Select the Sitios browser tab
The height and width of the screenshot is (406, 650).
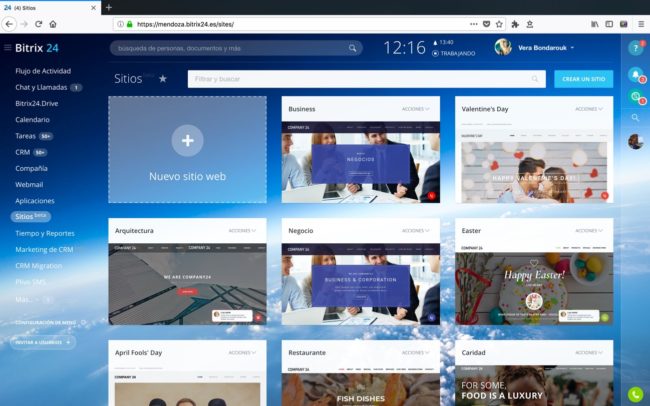pyautogui.click(x=50, y=7)
